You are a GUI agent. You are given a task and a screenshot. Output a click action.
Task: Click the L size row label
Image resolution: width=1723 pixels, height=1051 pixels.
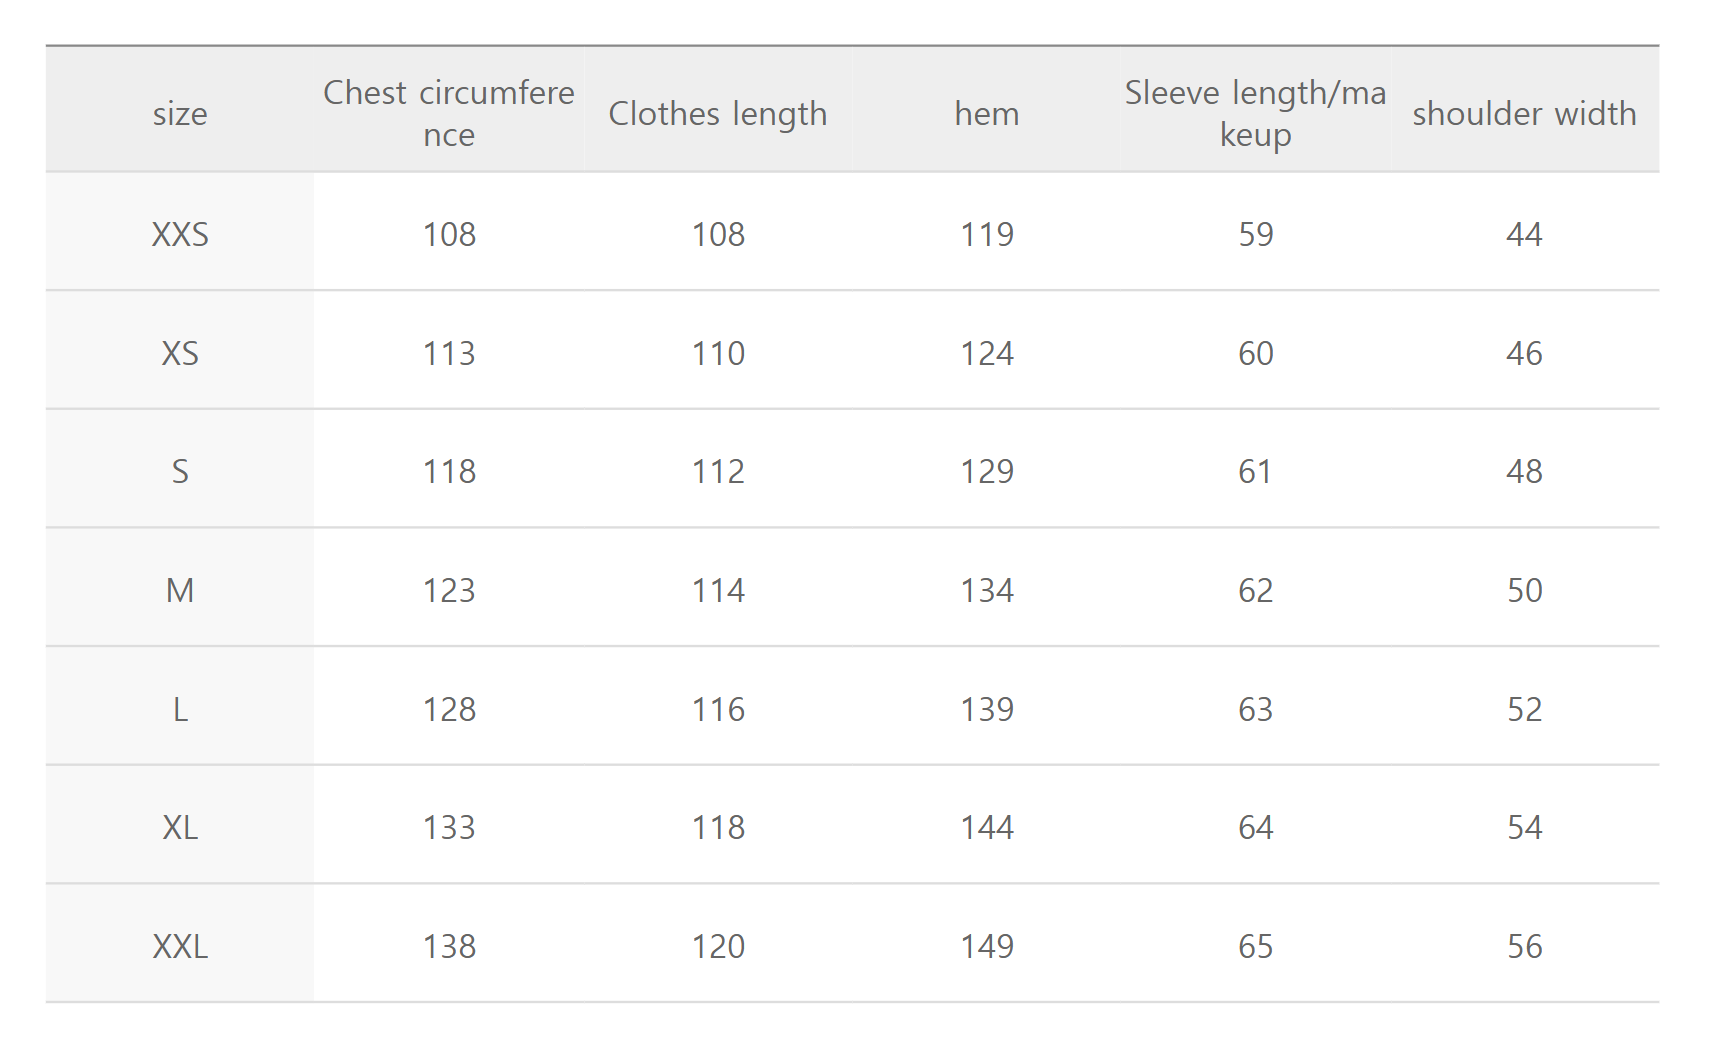[x=180, y=710]
